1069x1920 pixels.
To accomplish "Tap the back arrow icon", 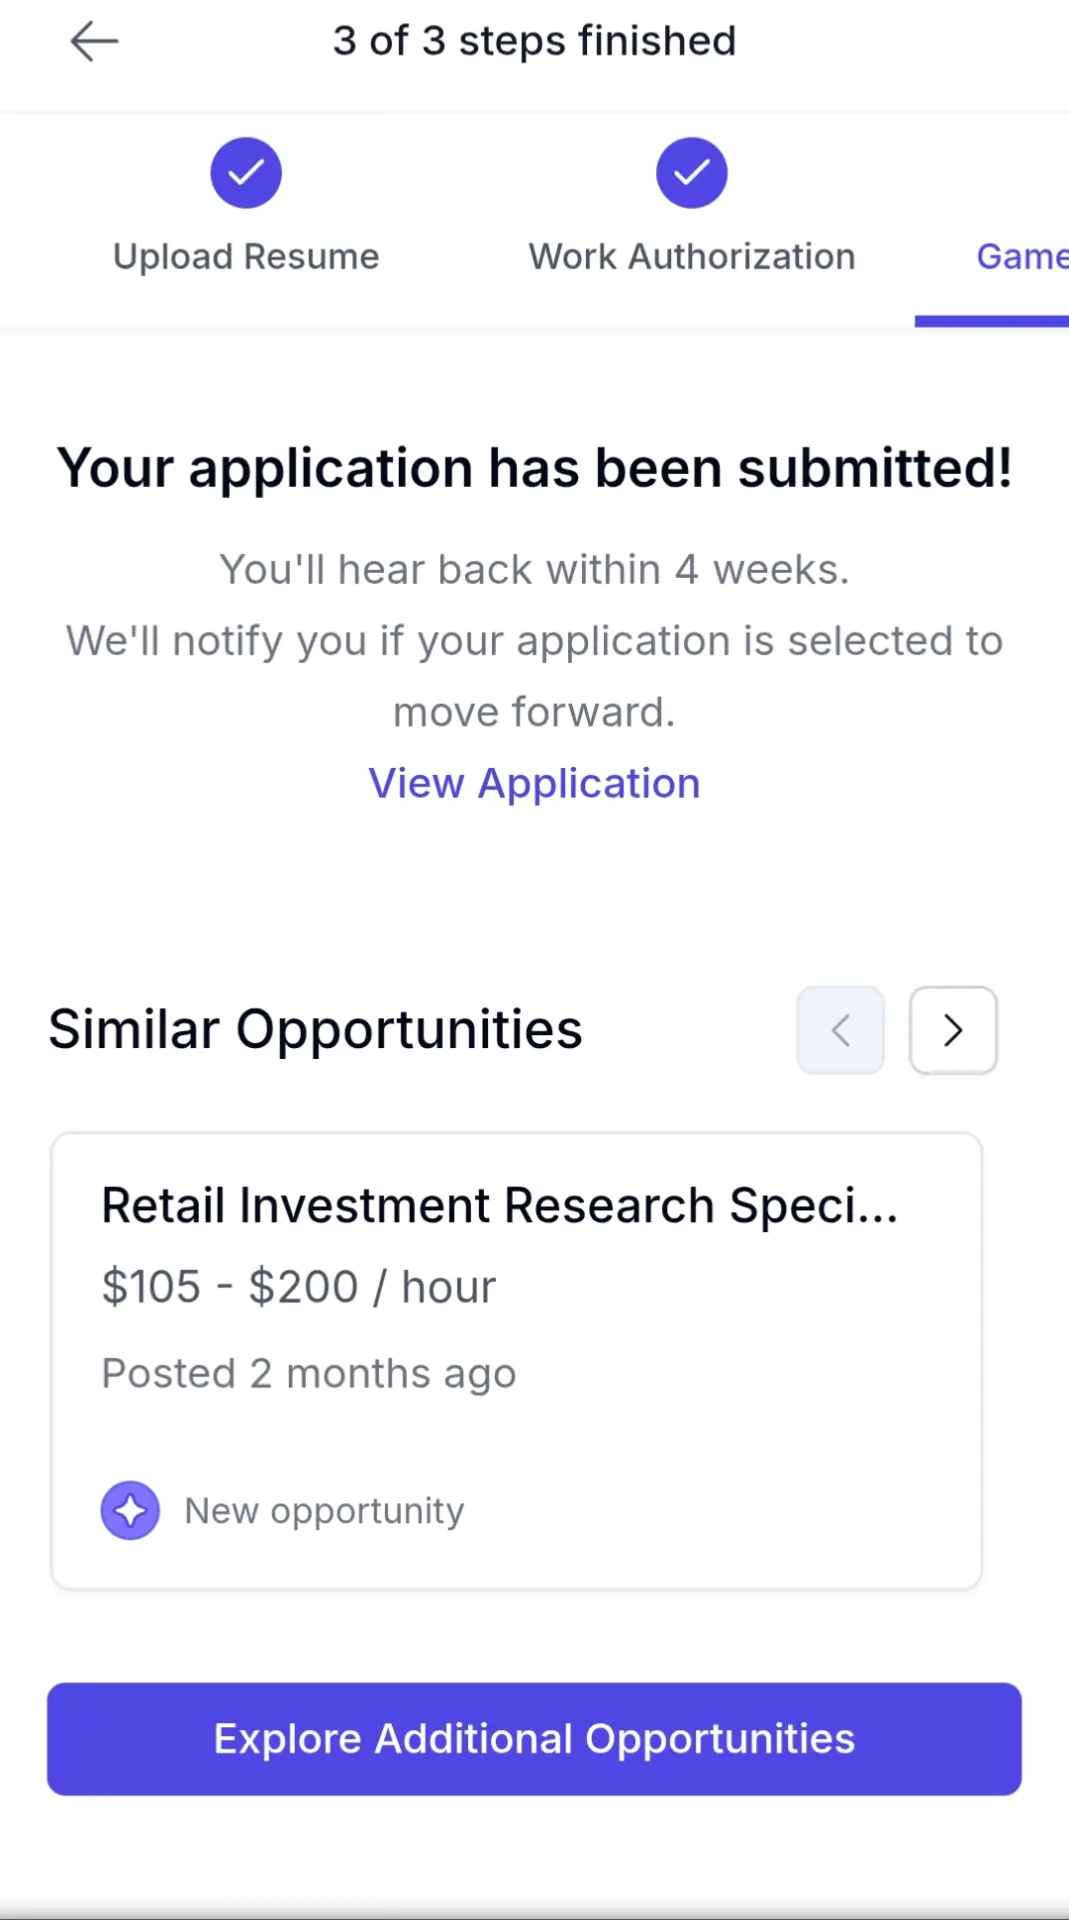I will coord(94,42).
